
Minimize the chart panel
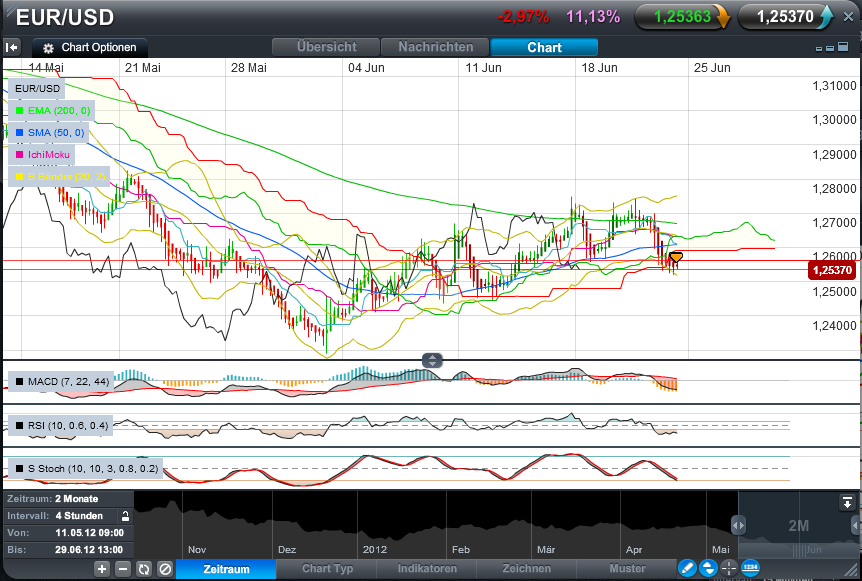pyautogui.click(x=819, y=48)
